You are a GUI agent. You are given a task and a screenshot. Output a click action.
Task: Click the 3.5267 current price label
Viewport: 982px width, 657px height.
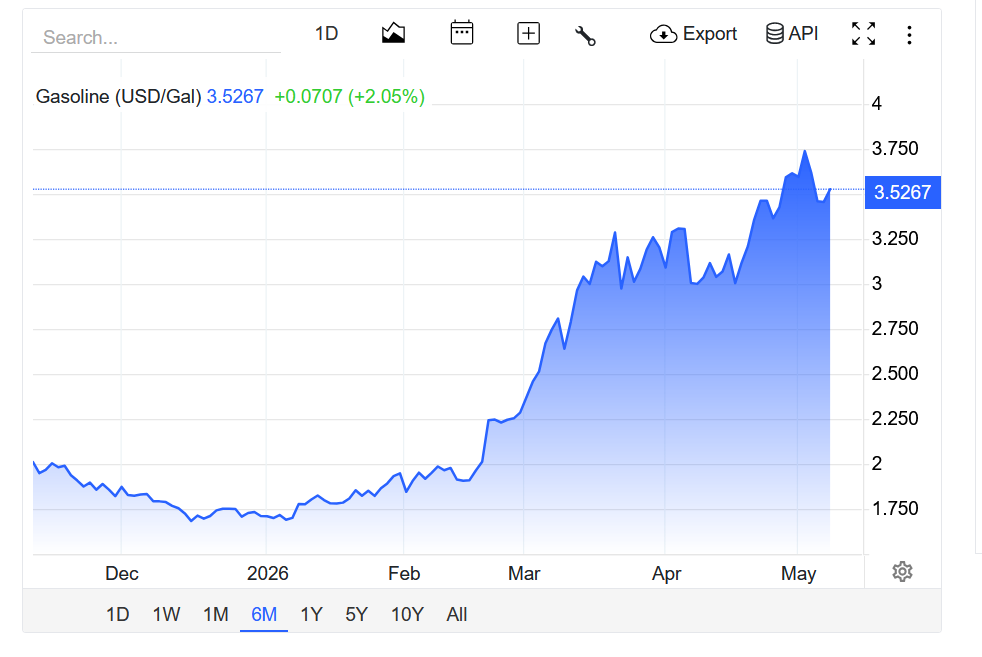click(x=902, y=192)
